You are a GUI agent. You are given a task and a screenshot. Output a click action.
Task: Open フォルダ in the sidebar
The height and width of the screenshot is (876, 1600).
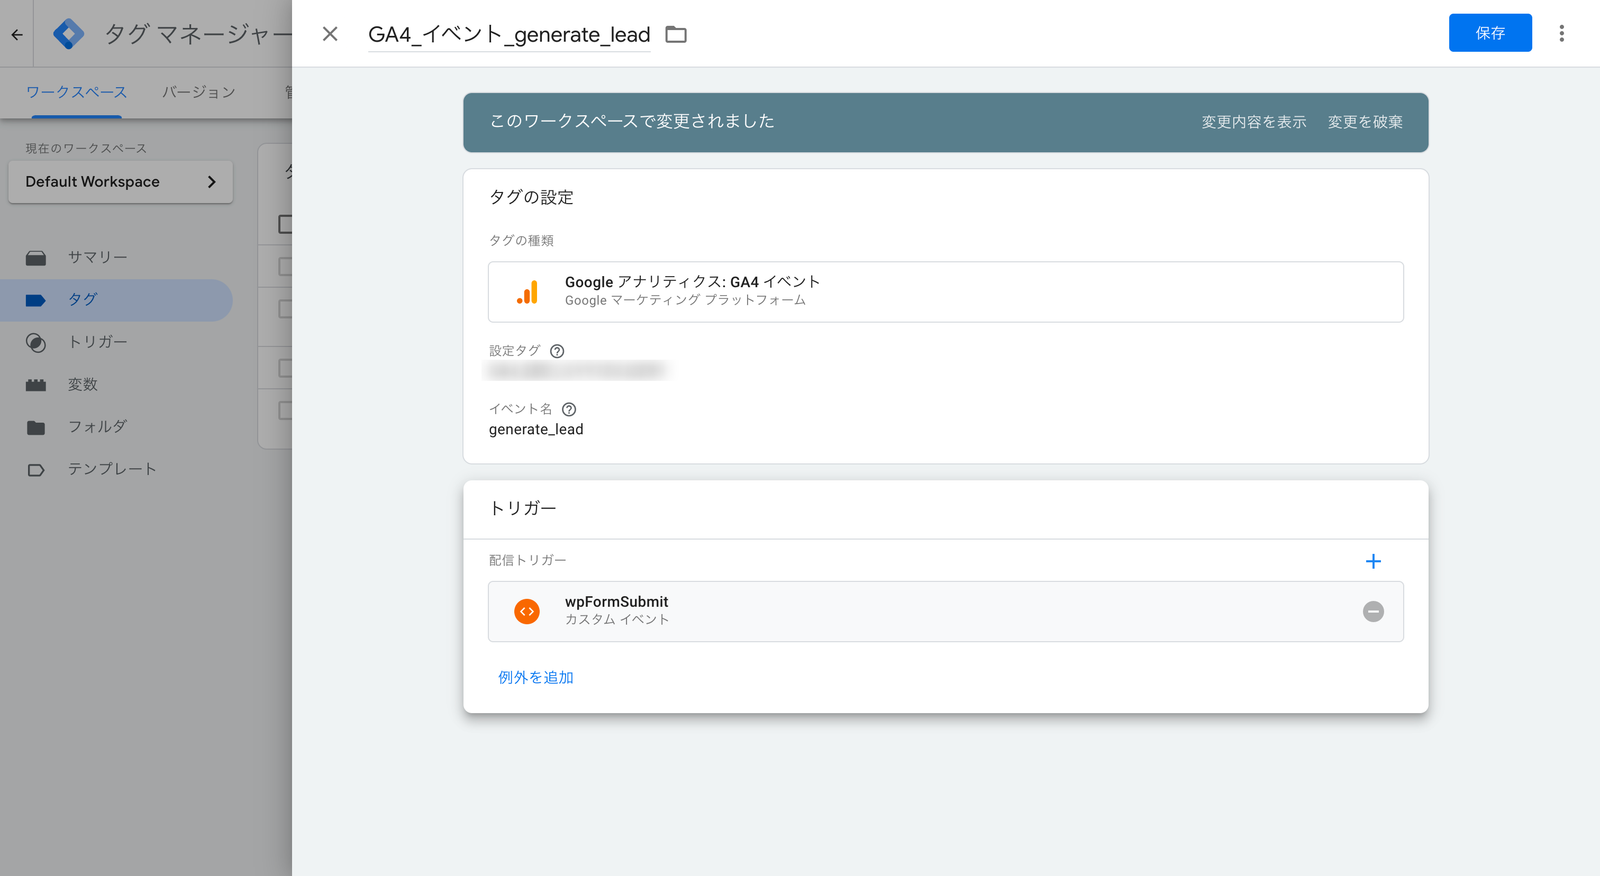[116, 427]
